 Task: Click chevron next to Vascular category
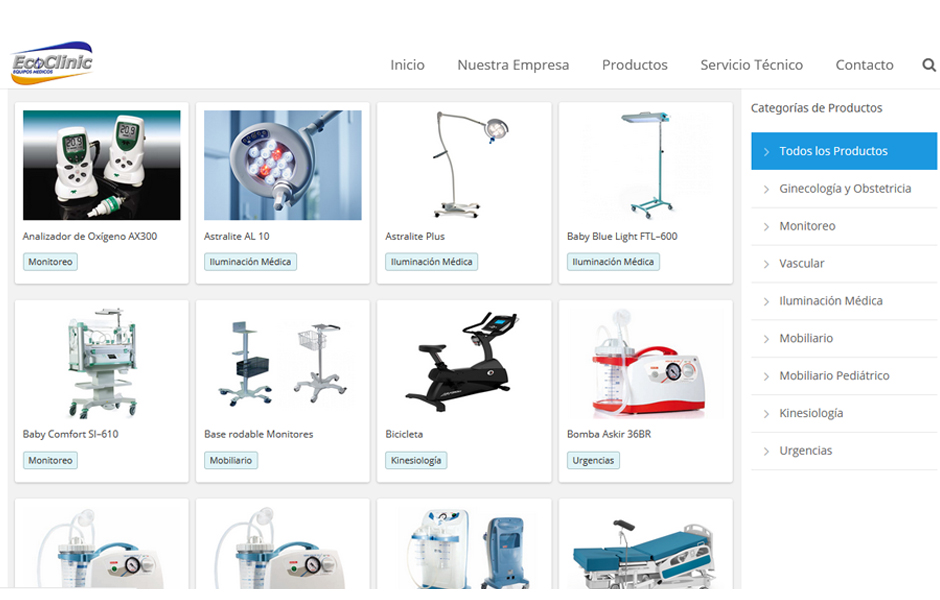766,264
